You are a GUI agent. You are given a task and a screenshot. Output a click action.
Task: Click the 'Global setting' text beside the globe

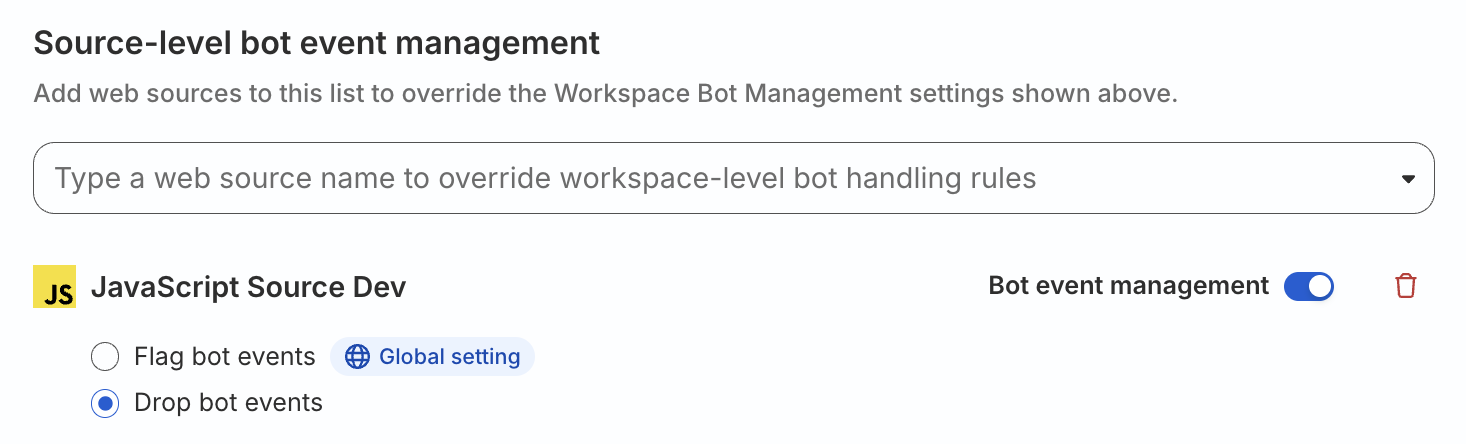(x=450, y=357)
